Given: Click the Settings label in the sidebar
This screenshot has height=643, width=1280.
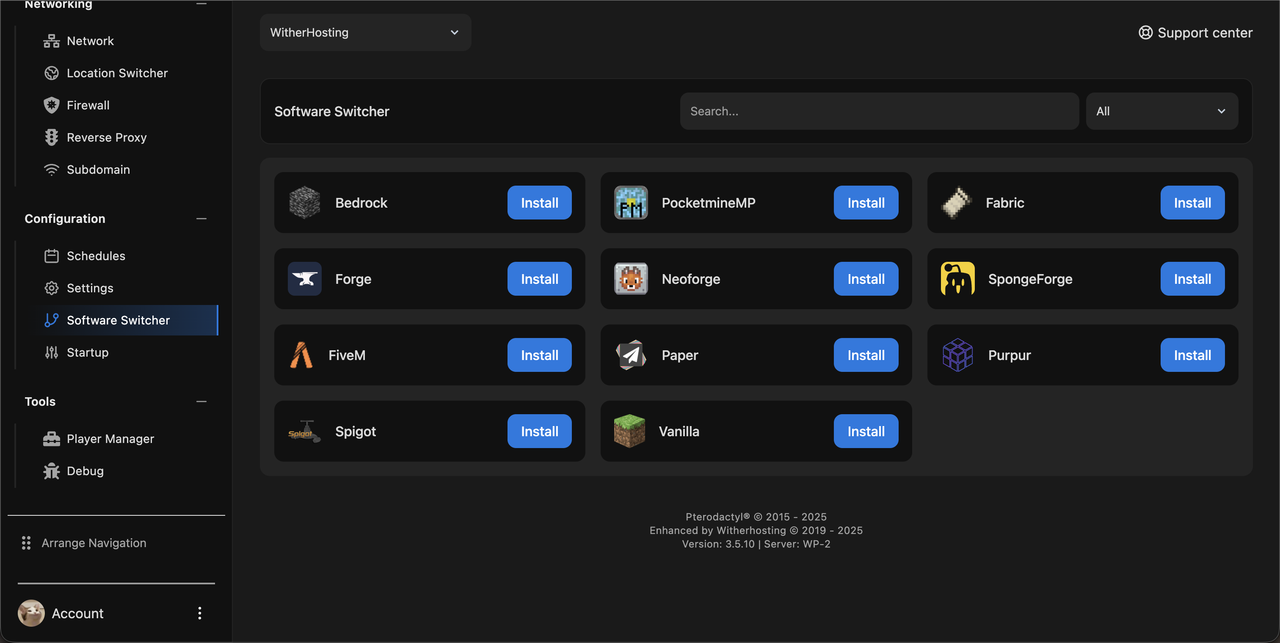Looking at the screenshot, I should click(90, 288).
